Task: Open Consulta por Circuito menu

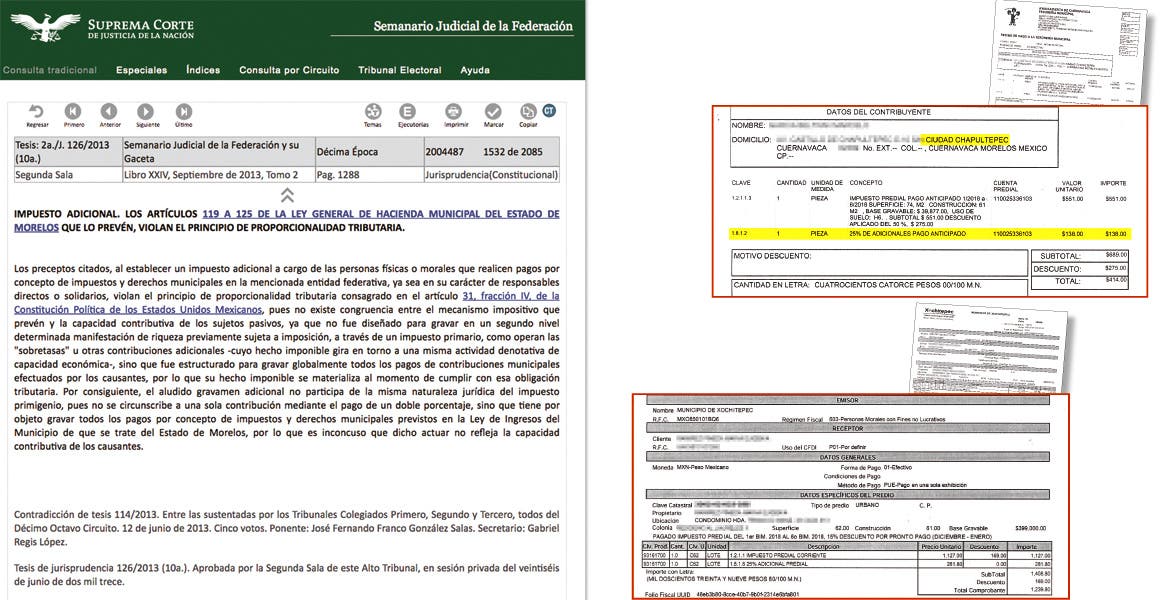Action: click(288, 70)
